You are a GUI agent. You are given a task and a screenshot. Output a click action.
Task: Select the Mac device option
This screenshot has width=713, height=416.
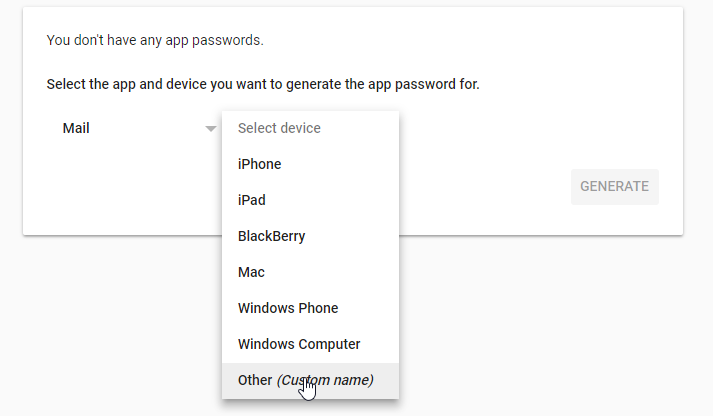click(251, 272)
